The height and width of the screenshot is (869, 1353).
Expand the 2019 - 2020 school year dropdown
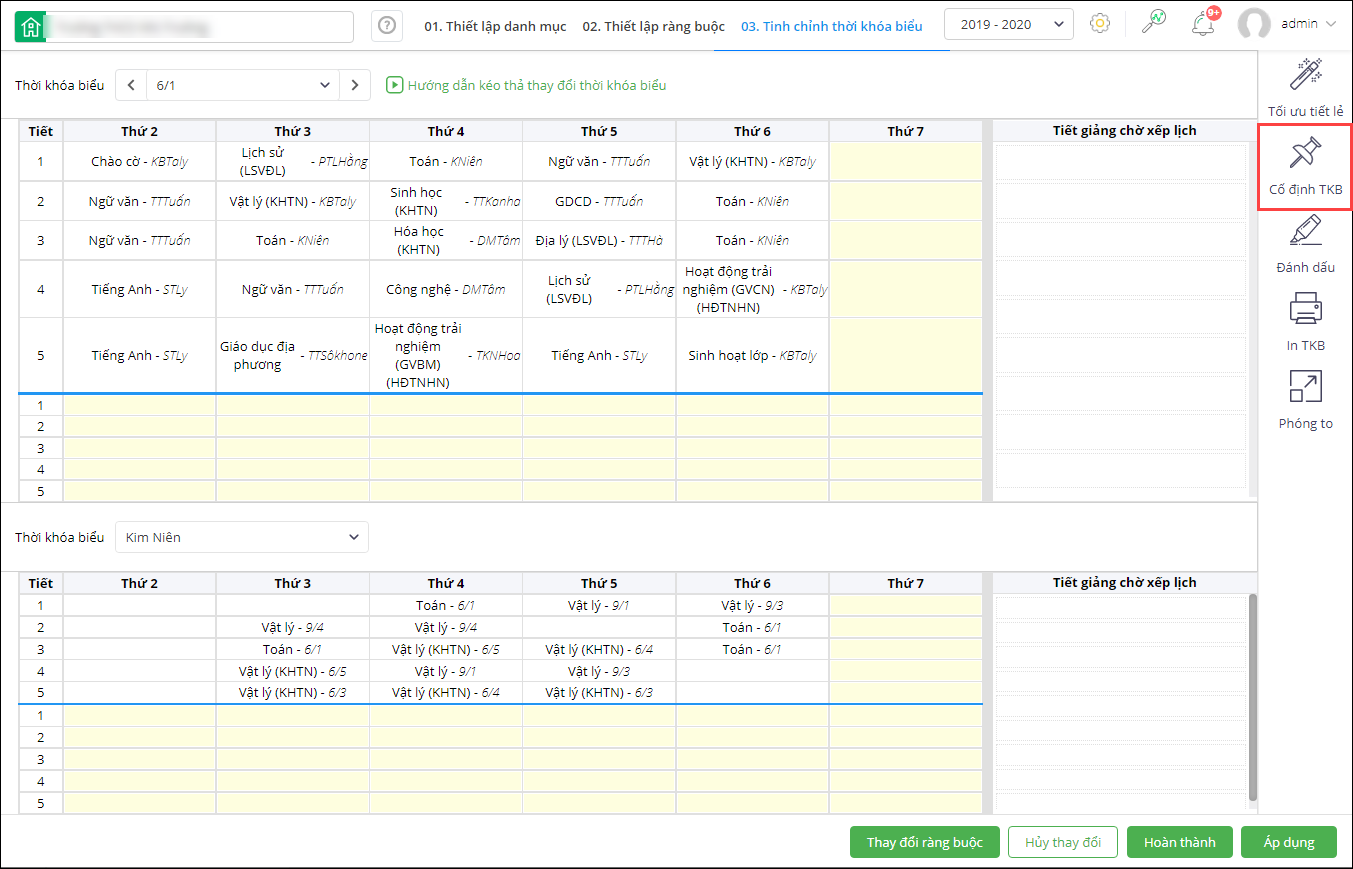[x=1009, y=25]
